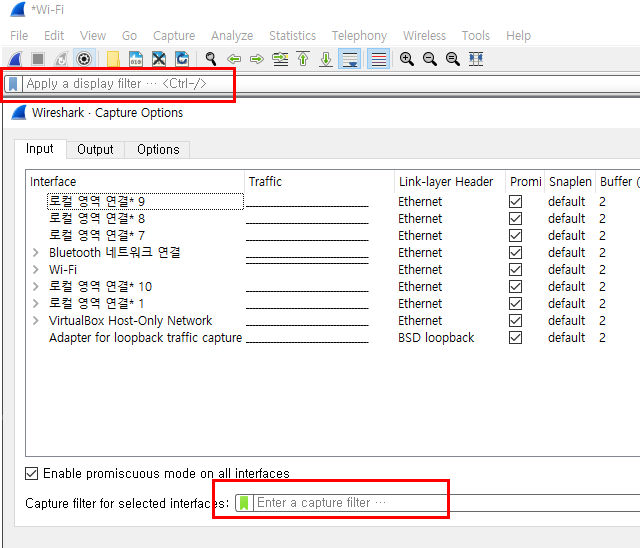Screen dimensions: 640x548
Task: Click Snaplen column header
Action: [570, 182]
